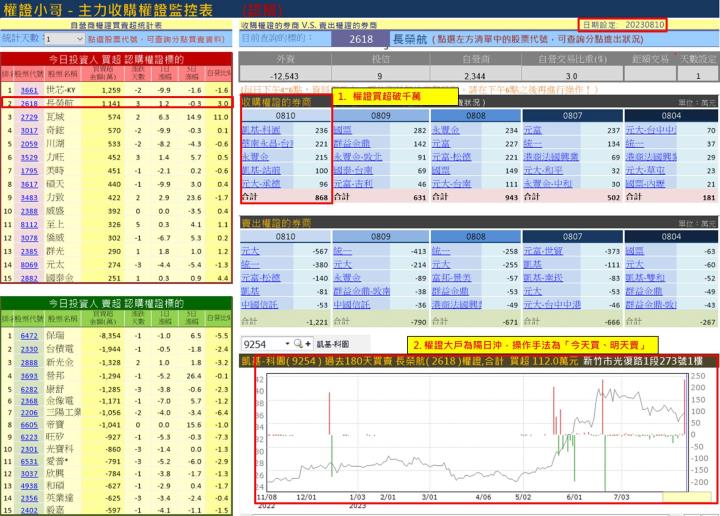Open stock code 6531 愛普 link

29,461
